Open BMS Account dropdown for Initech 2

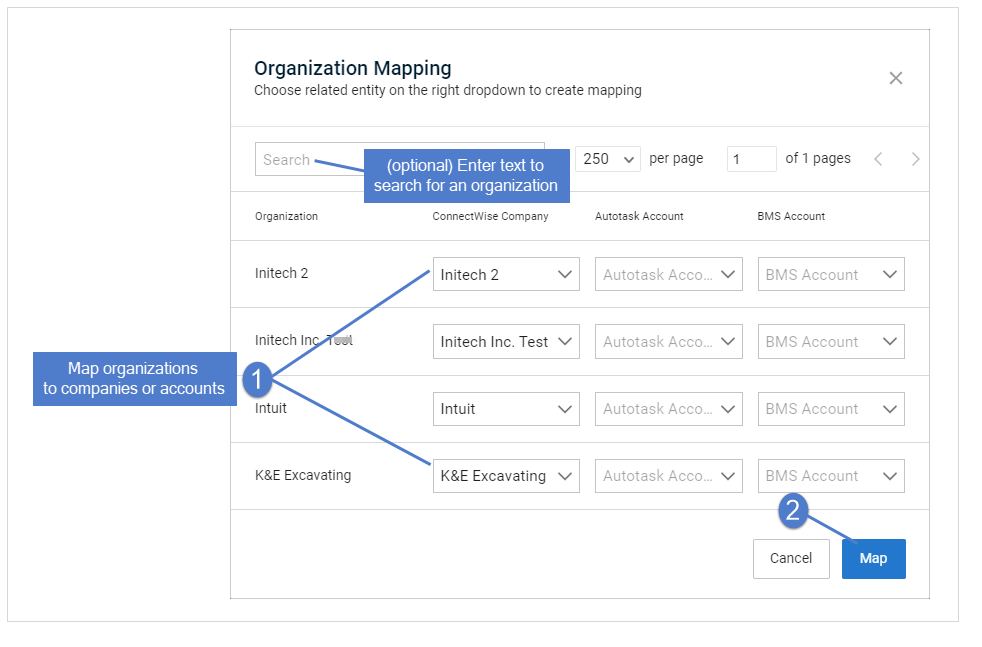click(x=831, y=274)
